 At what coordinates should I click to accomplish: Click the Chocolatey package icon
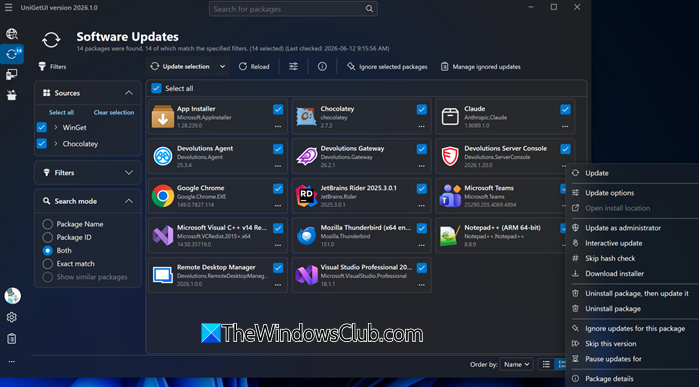[x=306, y=117]
